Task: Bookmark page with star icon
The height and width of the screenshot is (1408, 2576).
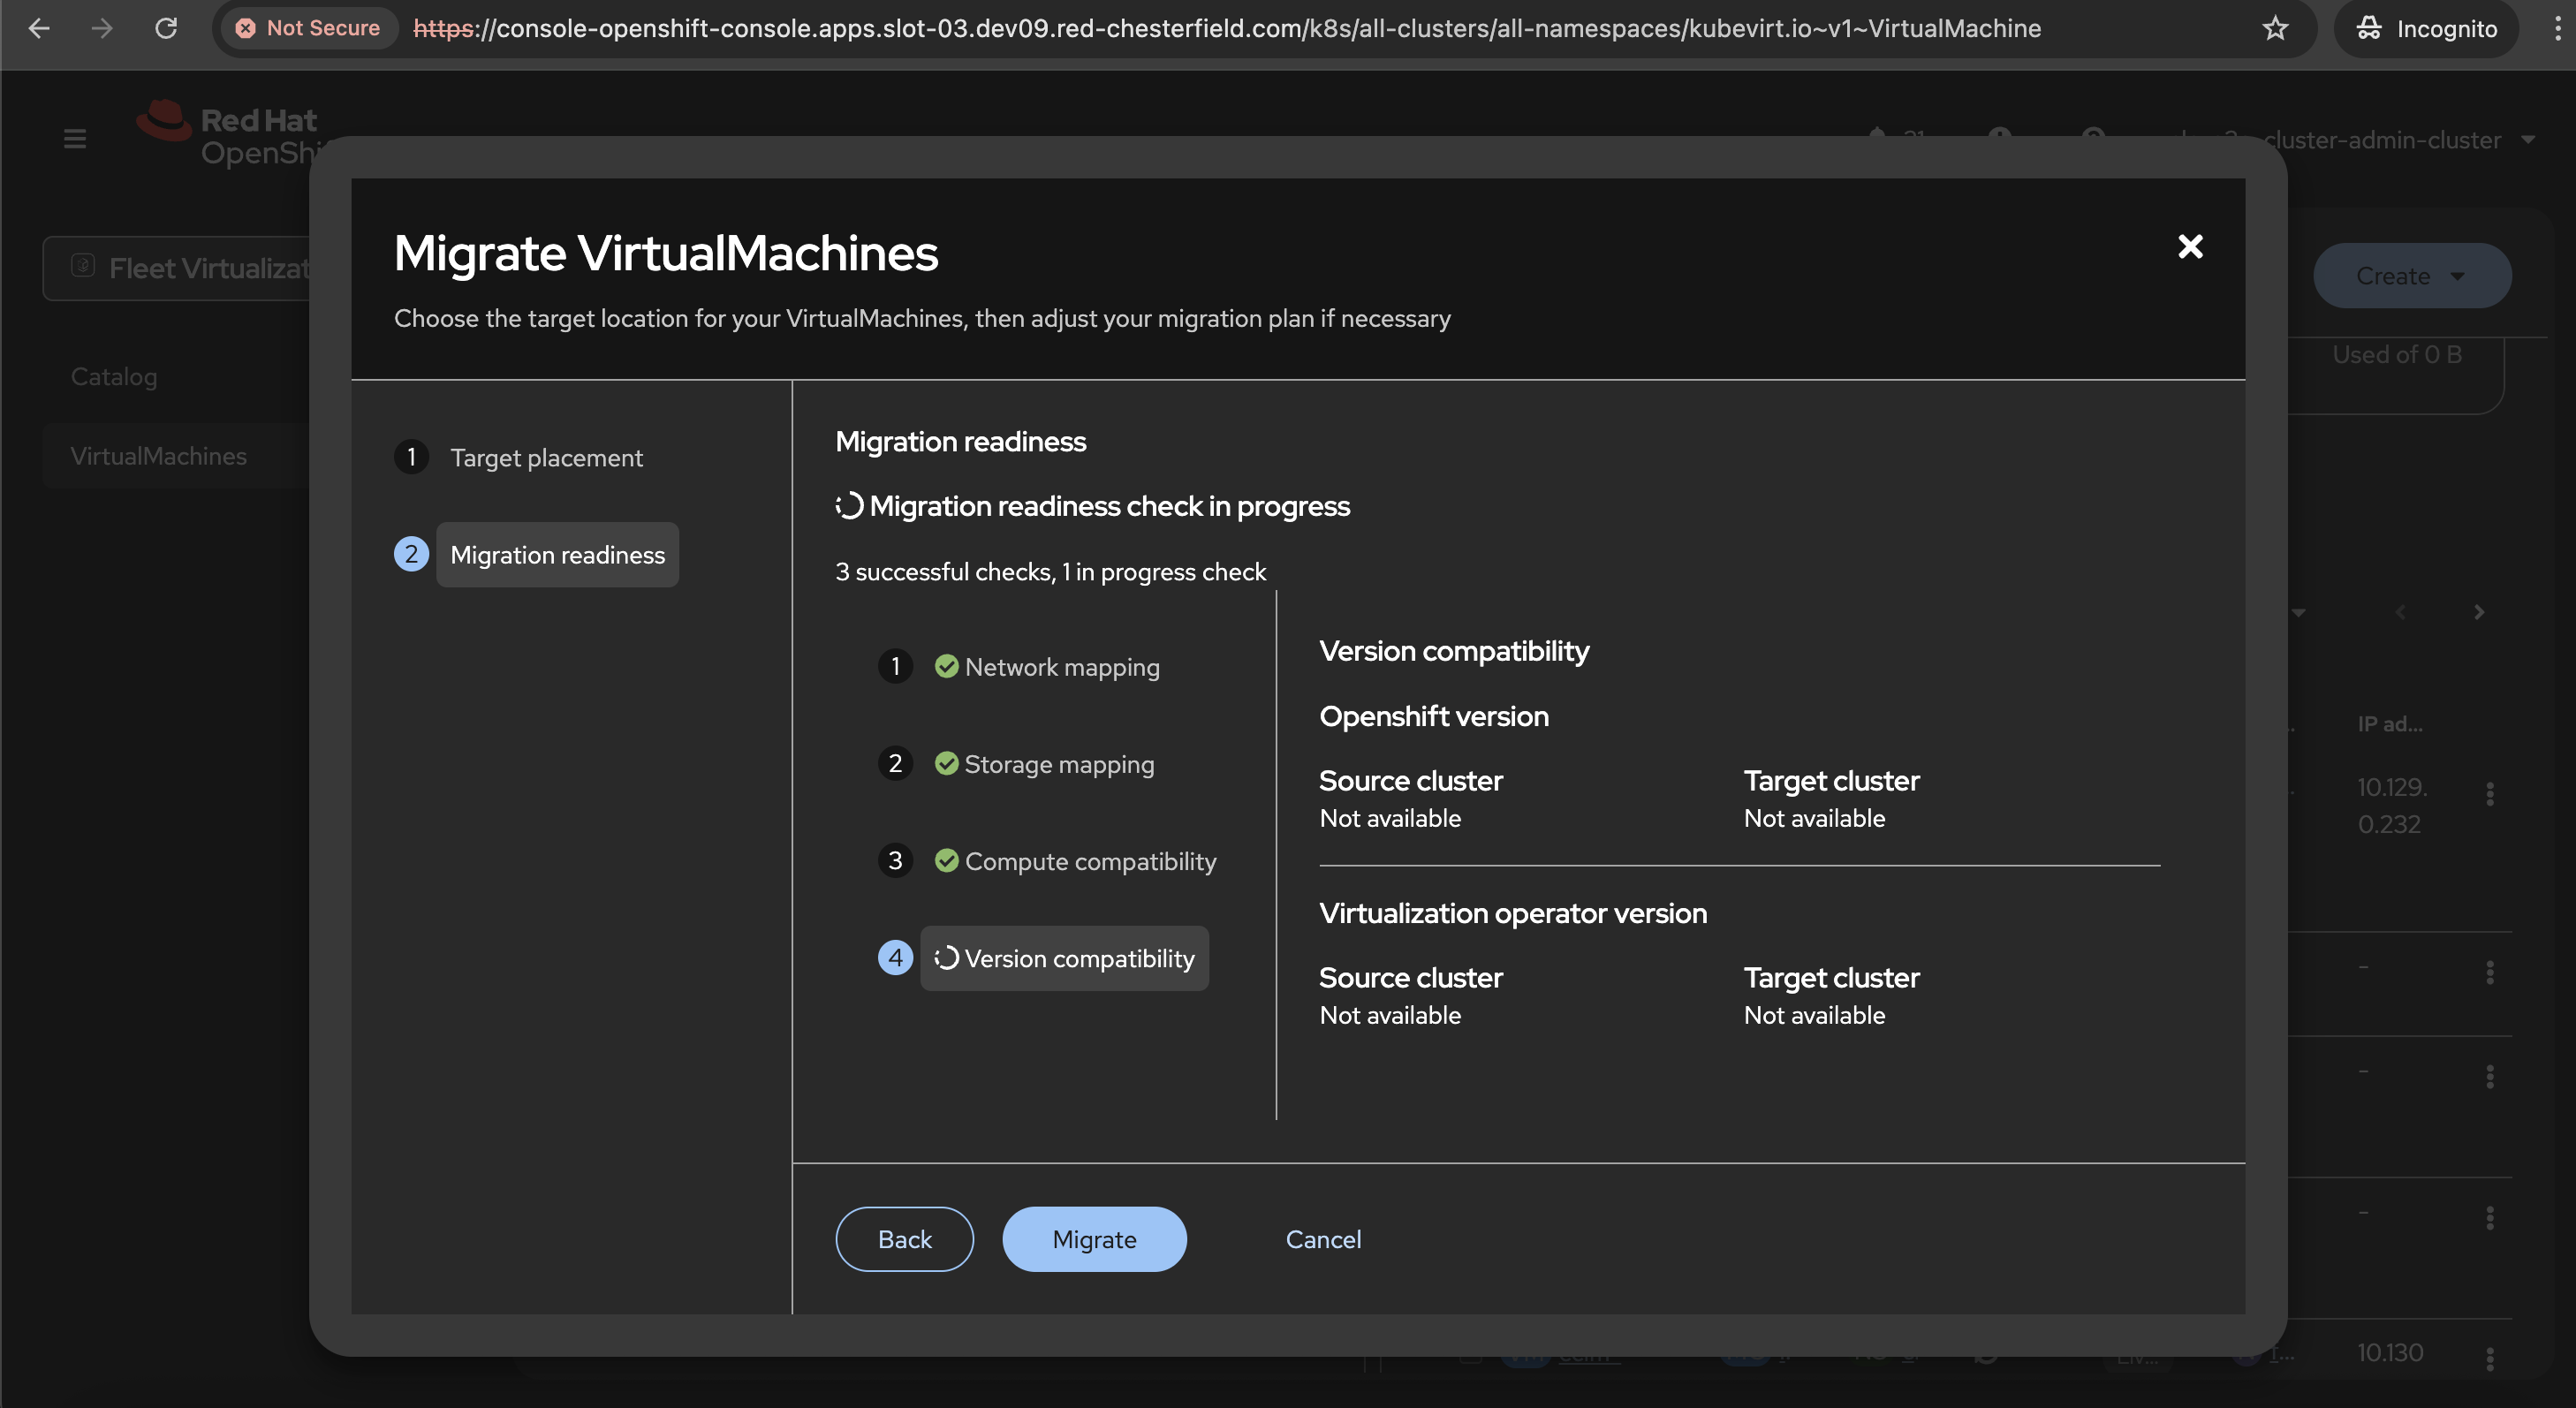Action: [x=2275, y=28]
